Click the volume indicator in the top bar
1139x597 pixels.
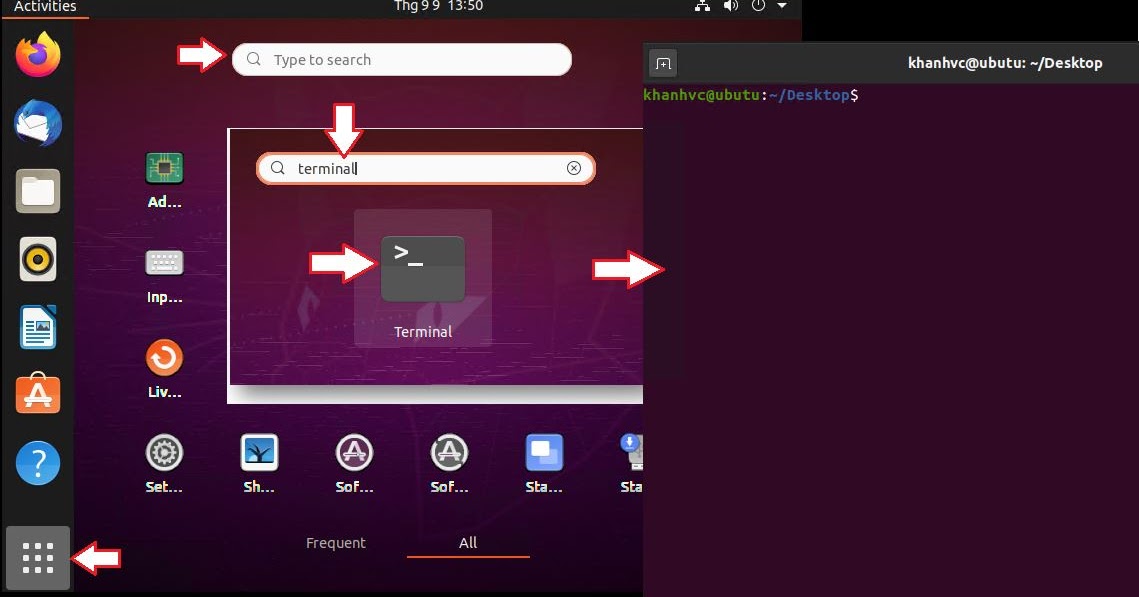(730, 6)
